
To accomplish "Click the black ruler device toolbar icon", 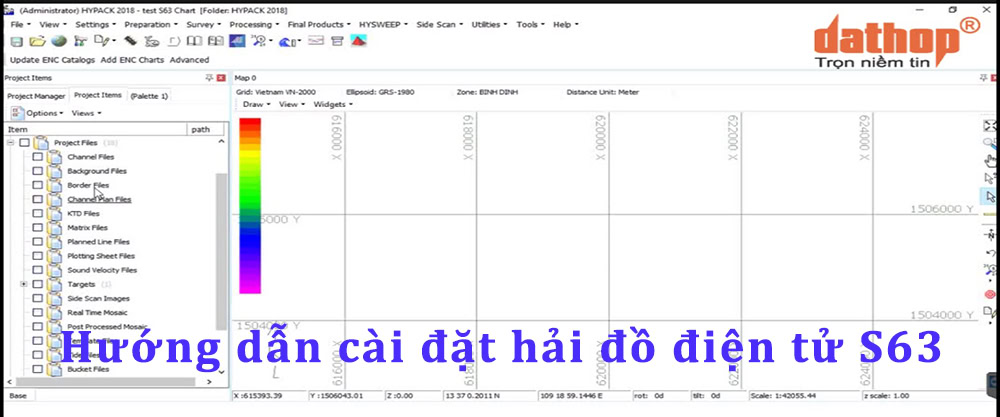I will [131, 41].
